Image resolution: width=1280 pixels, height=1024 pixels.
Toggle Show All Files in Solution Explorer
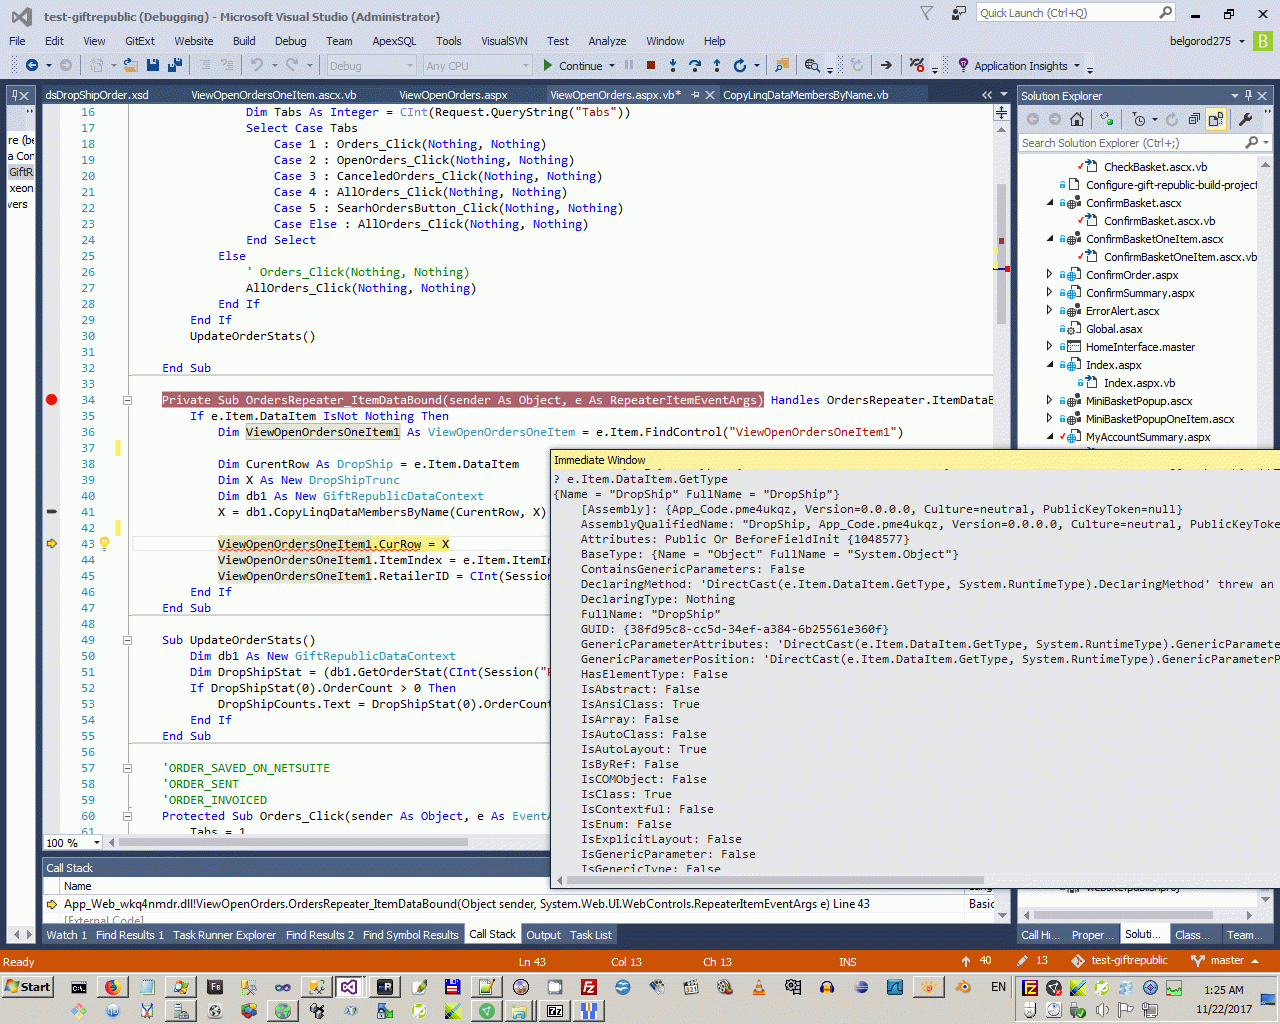[1216, 120]
